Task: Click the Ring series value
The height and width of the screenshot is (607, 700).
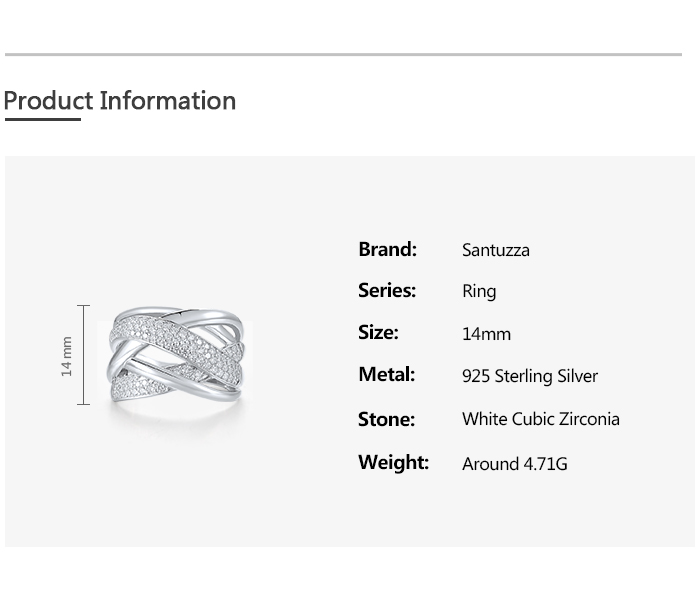Action: coord(479,291)
